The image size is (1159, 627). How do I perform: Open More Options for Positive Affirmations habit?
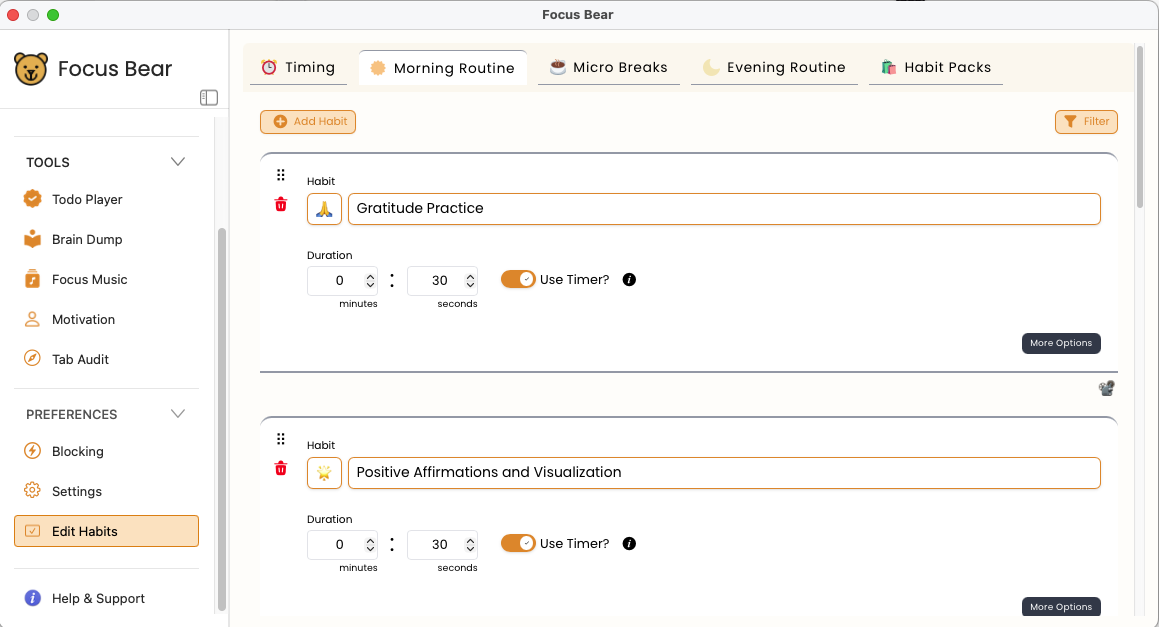(1061, 606)
